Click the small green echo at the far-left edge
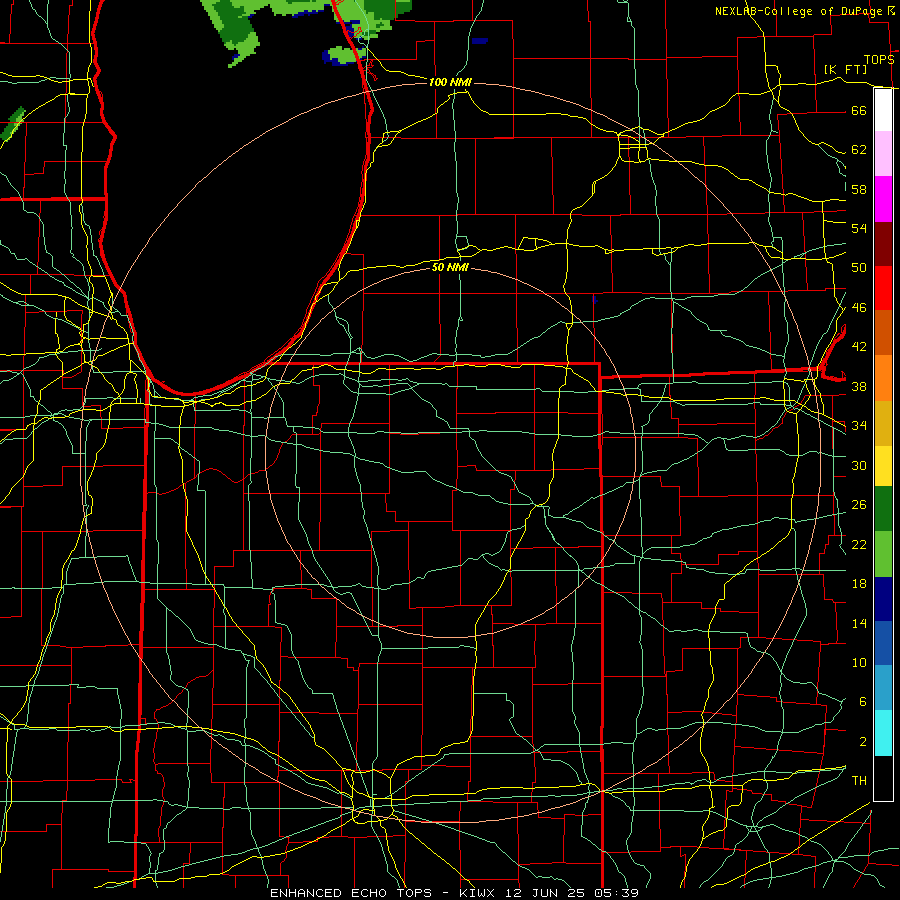Viewport: 900px width, 900px height. click(13, 123)
